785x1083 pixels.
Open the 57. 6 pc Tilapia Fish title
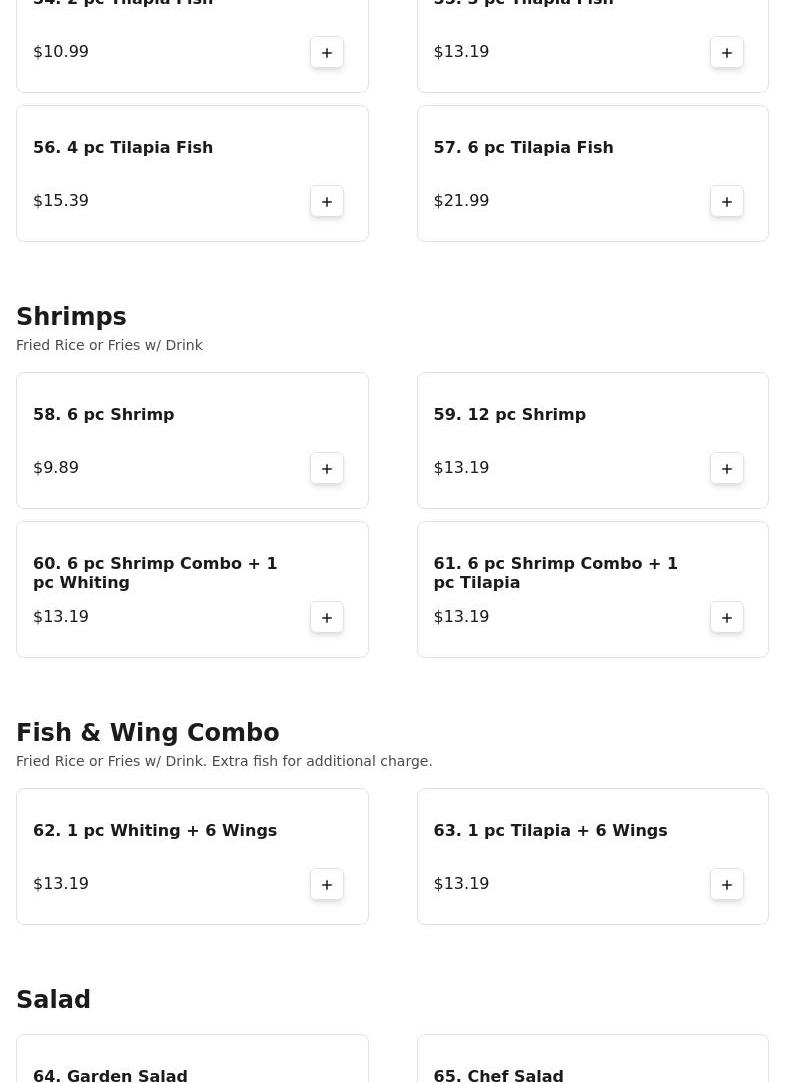(523, 148)
